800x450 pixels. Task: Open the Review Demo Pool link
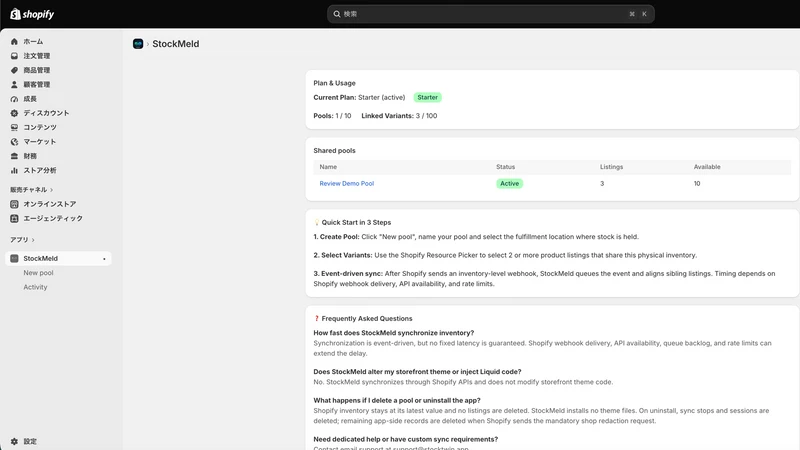click(346, 183)
